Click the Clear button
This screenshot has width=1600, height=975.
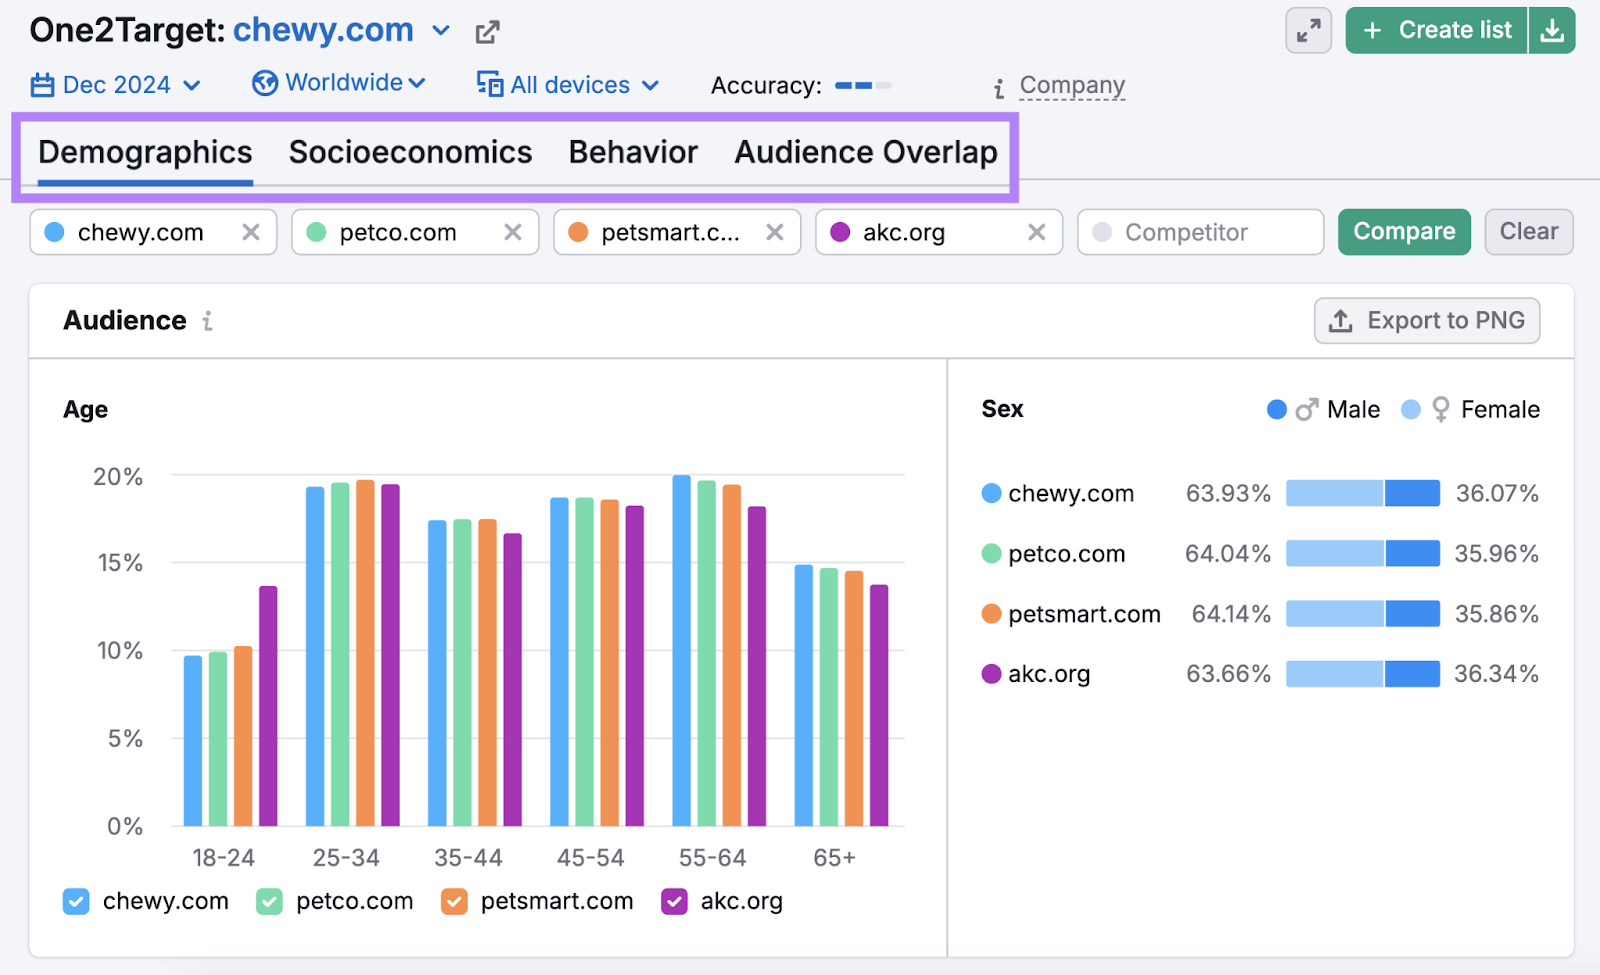coord(1529,232)
